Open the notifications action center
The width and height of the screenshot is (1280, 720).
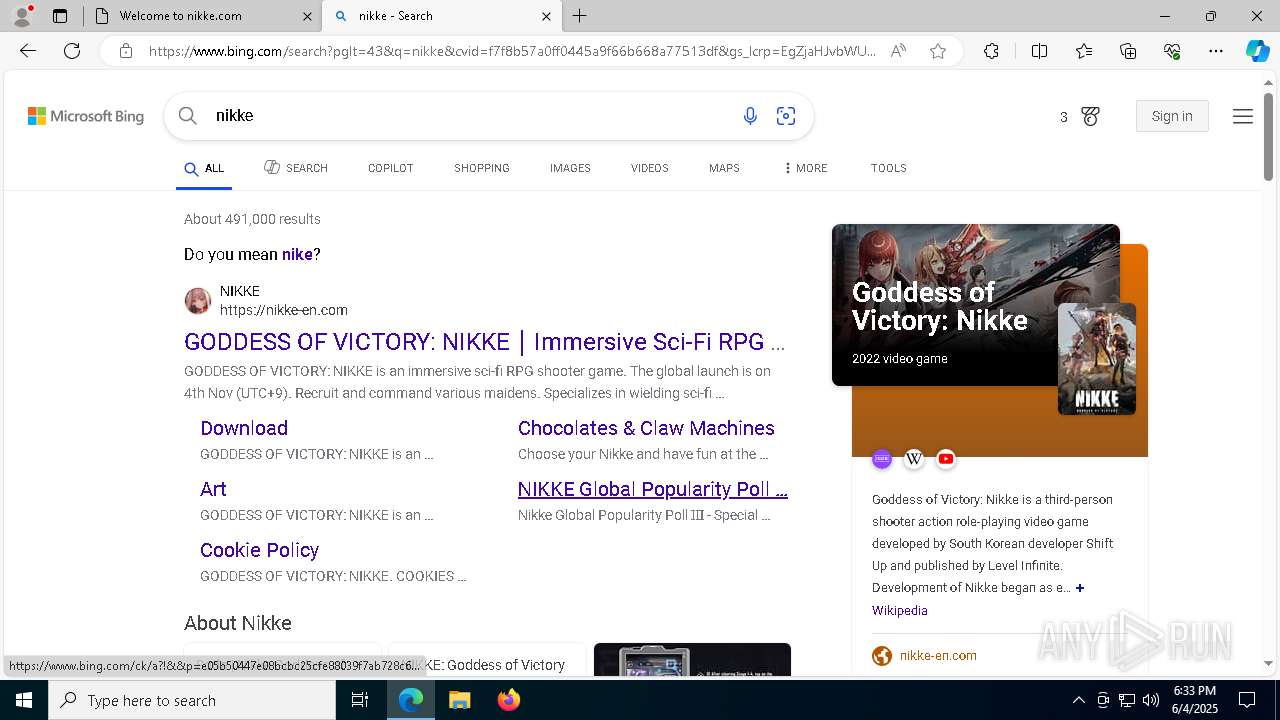coord(1247,700)
